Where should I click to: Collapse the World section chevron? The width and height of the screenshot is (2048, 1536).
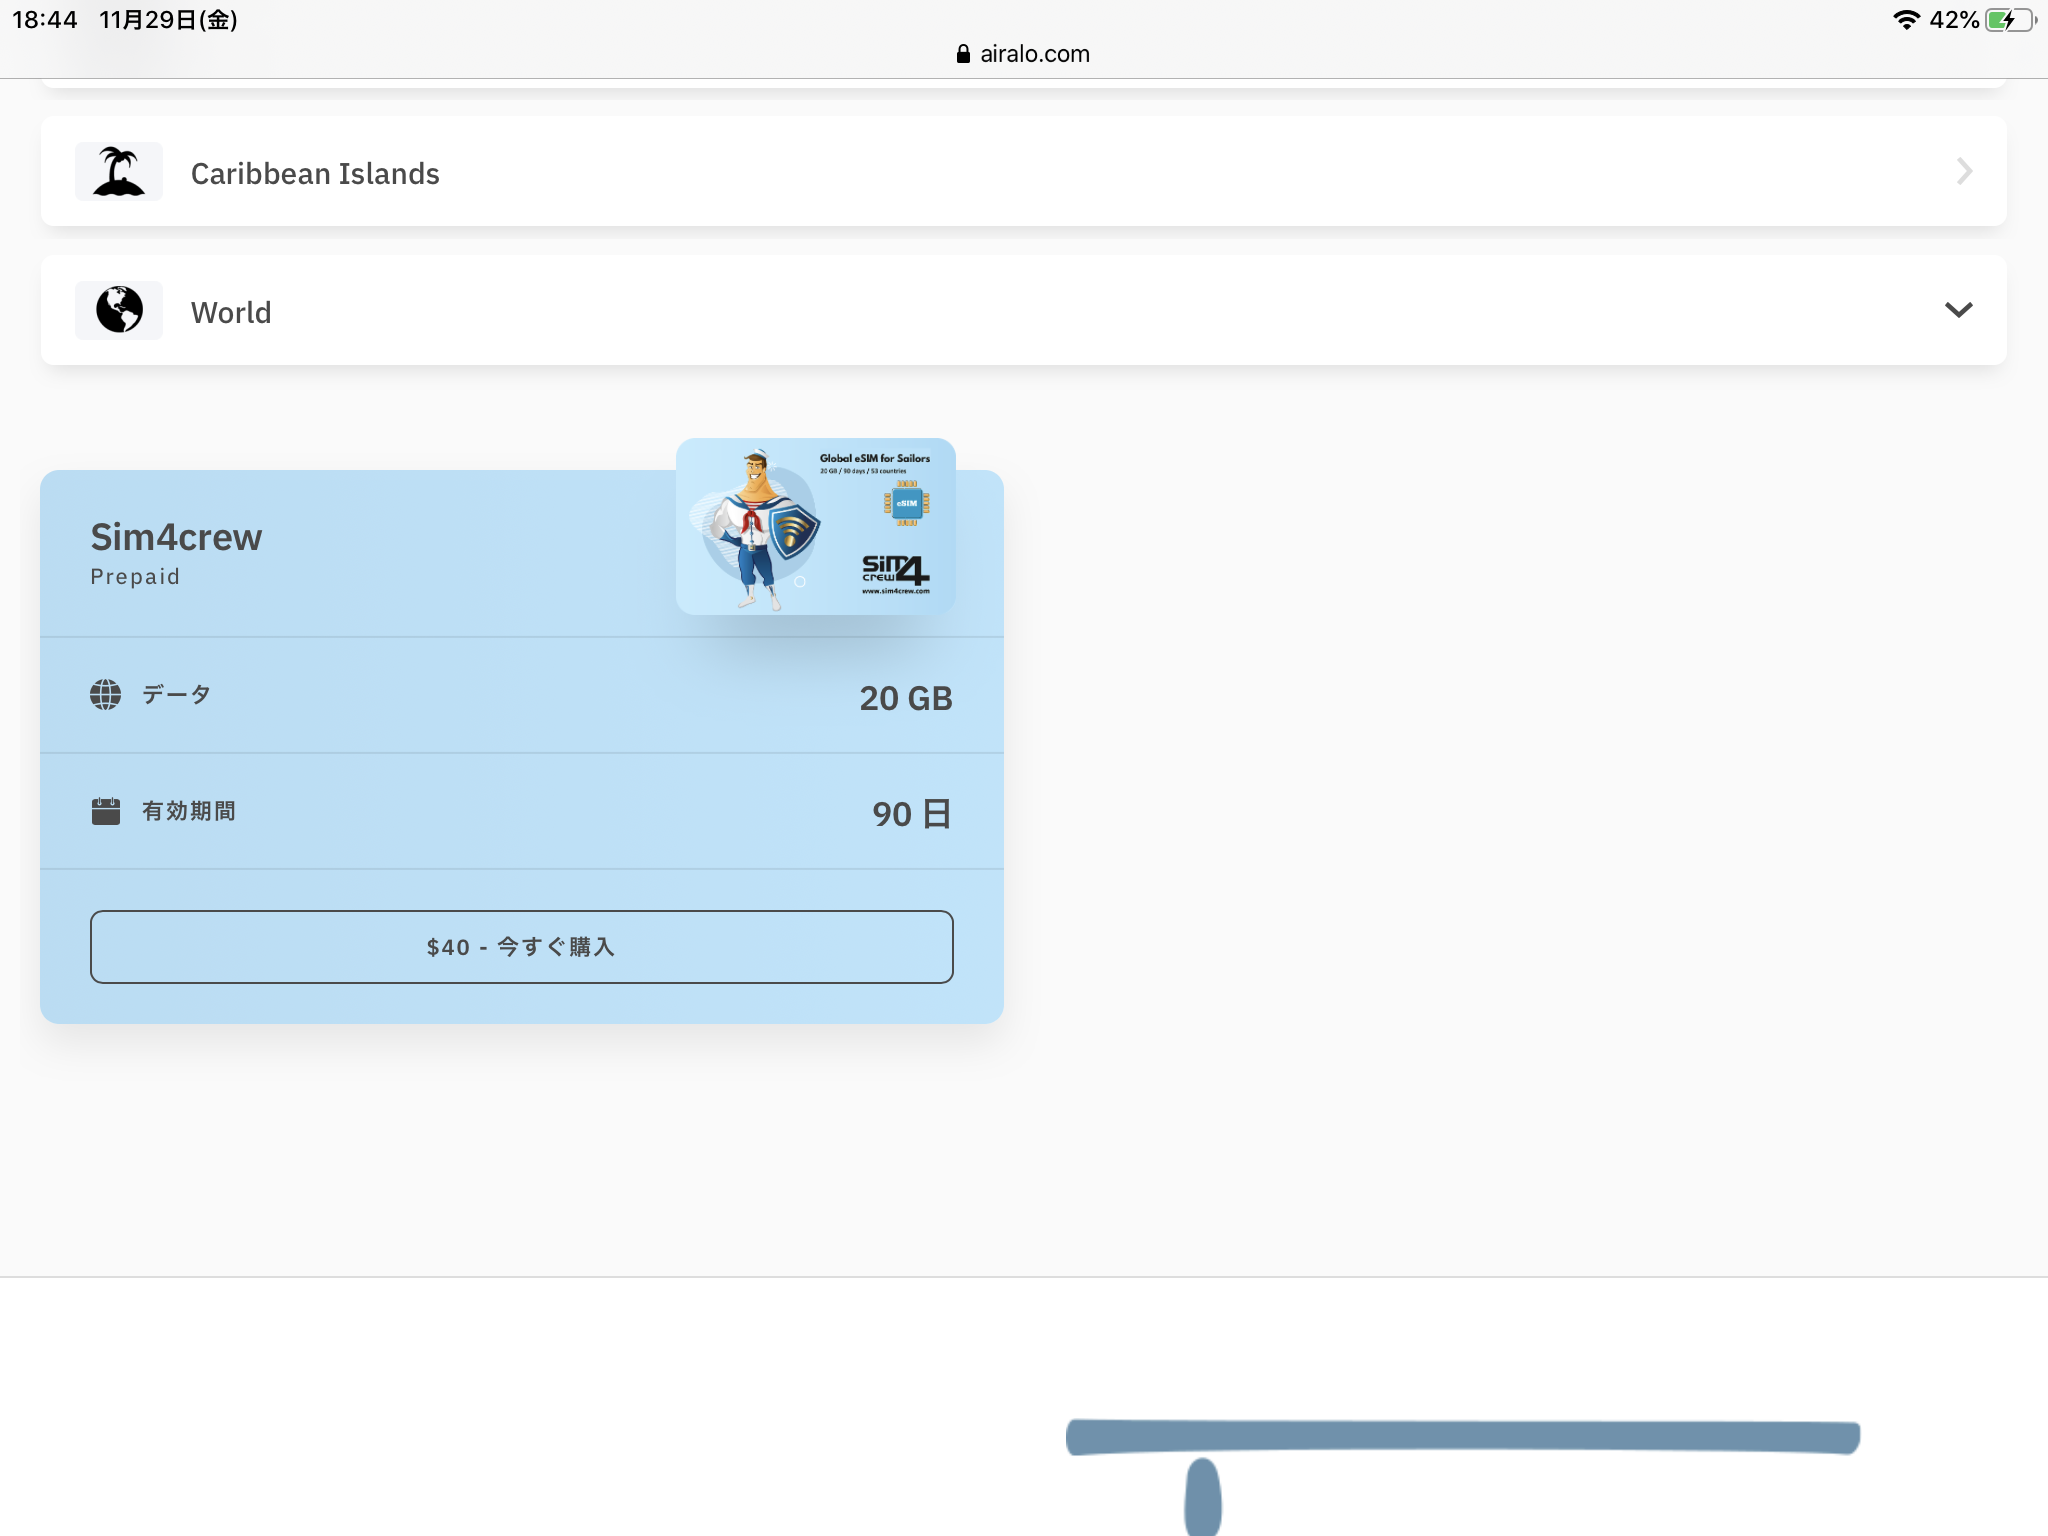pyautogui.click(x=1958, y=310)
